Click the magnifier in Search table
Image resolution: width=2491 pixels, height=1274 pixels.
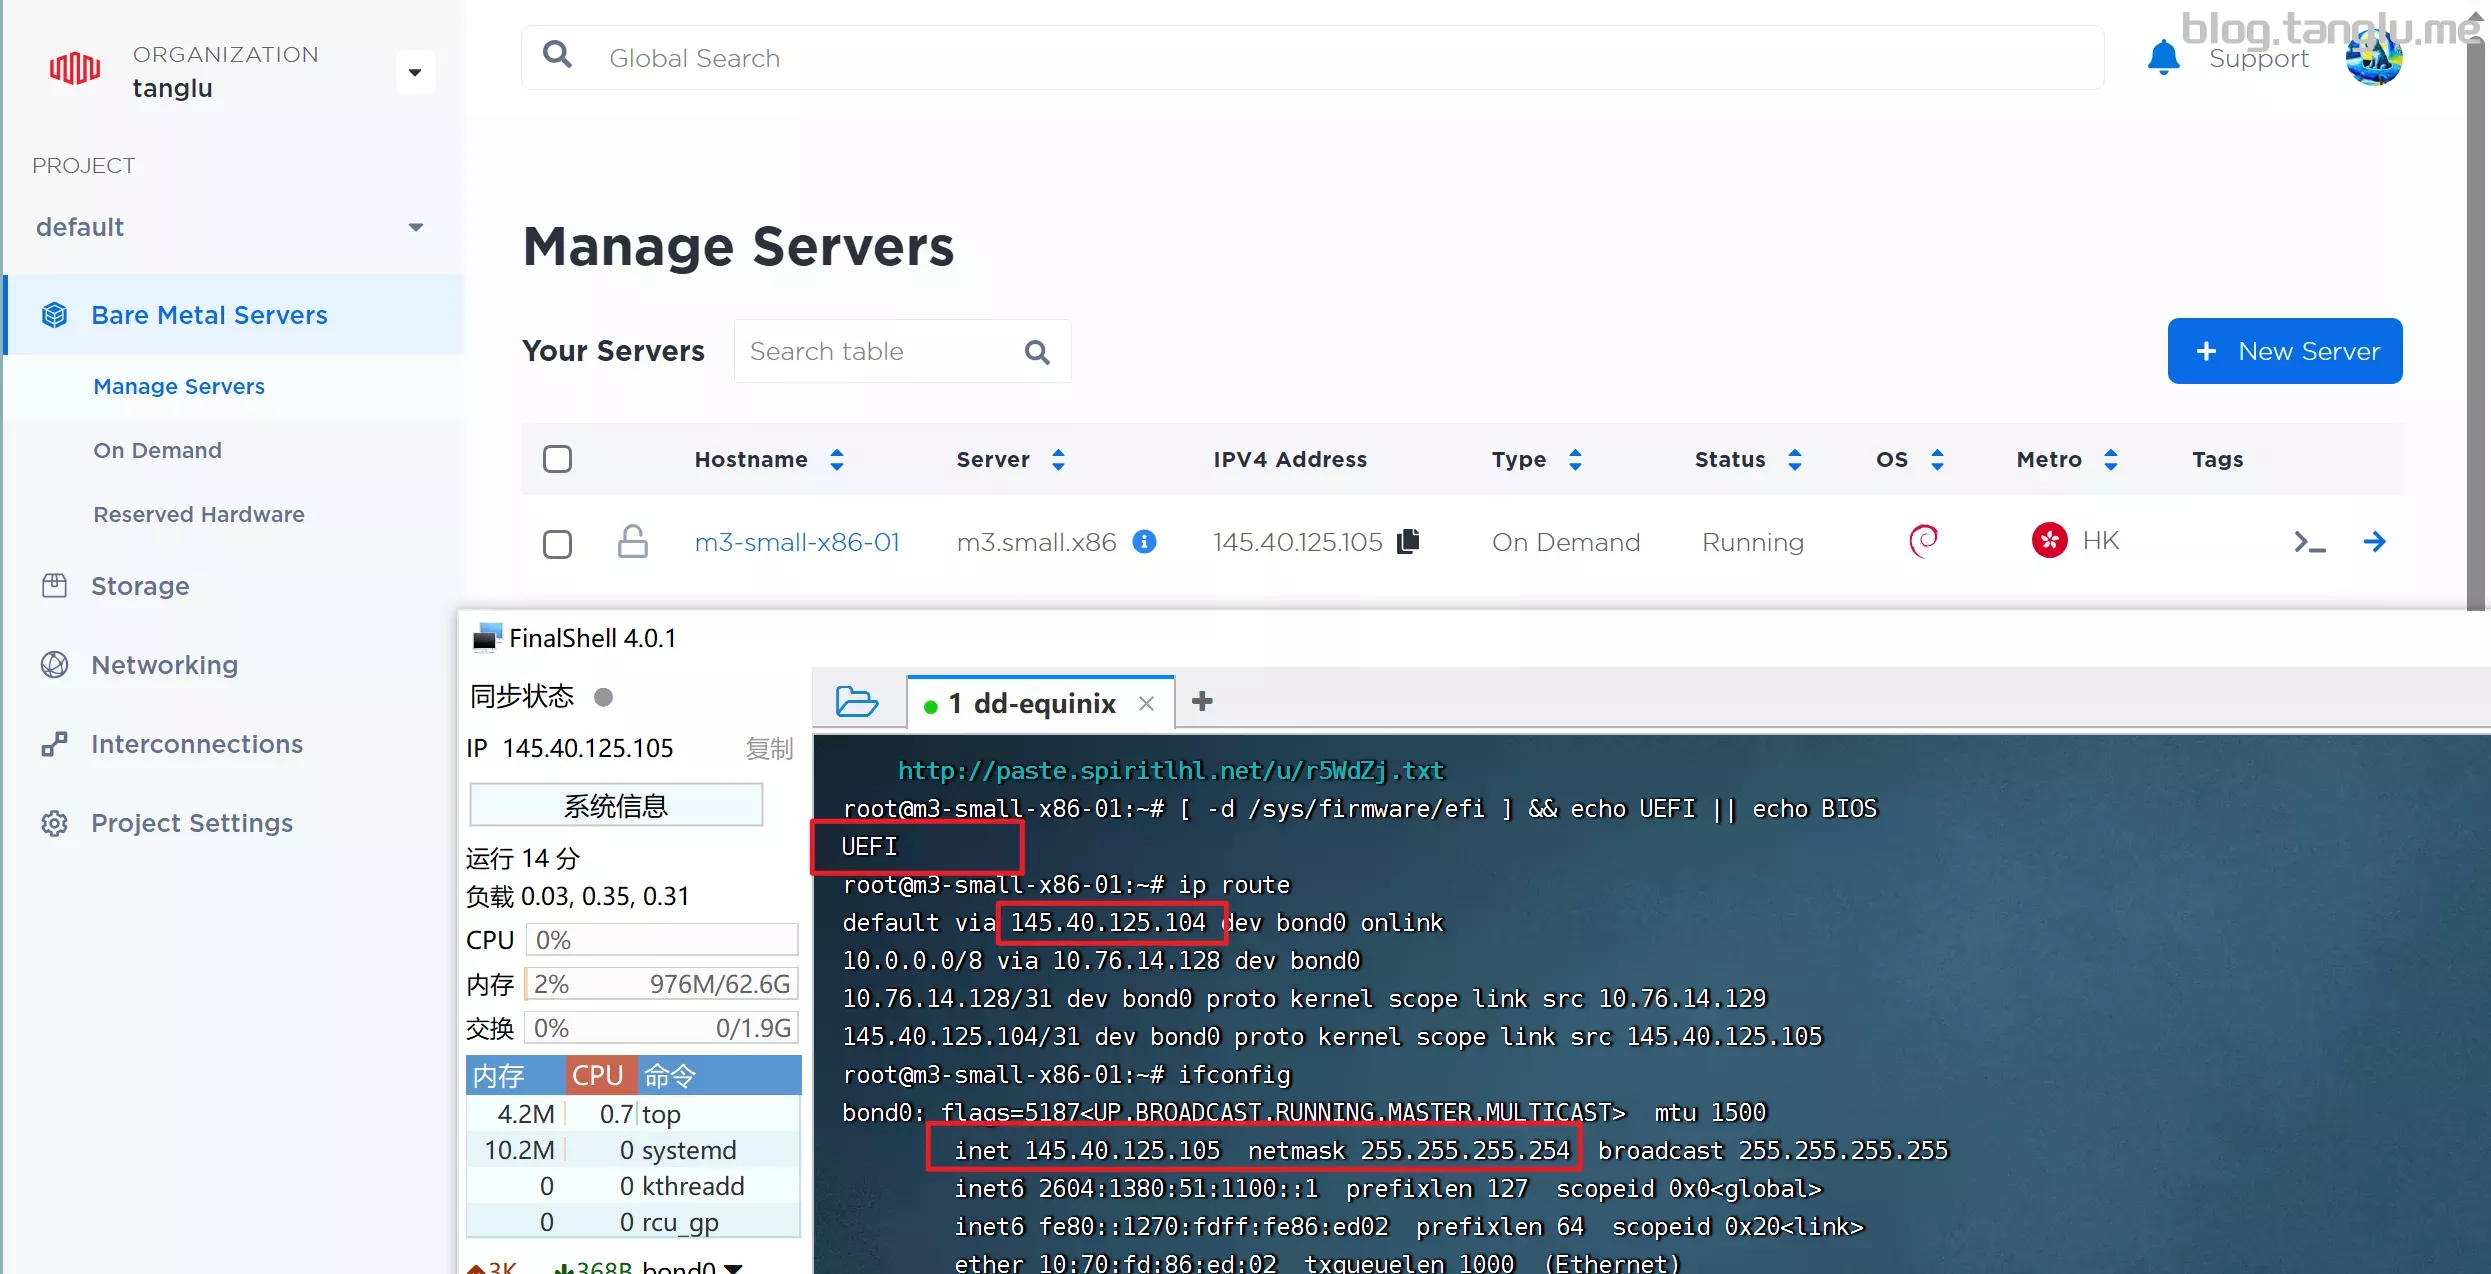pos(1037,352)
